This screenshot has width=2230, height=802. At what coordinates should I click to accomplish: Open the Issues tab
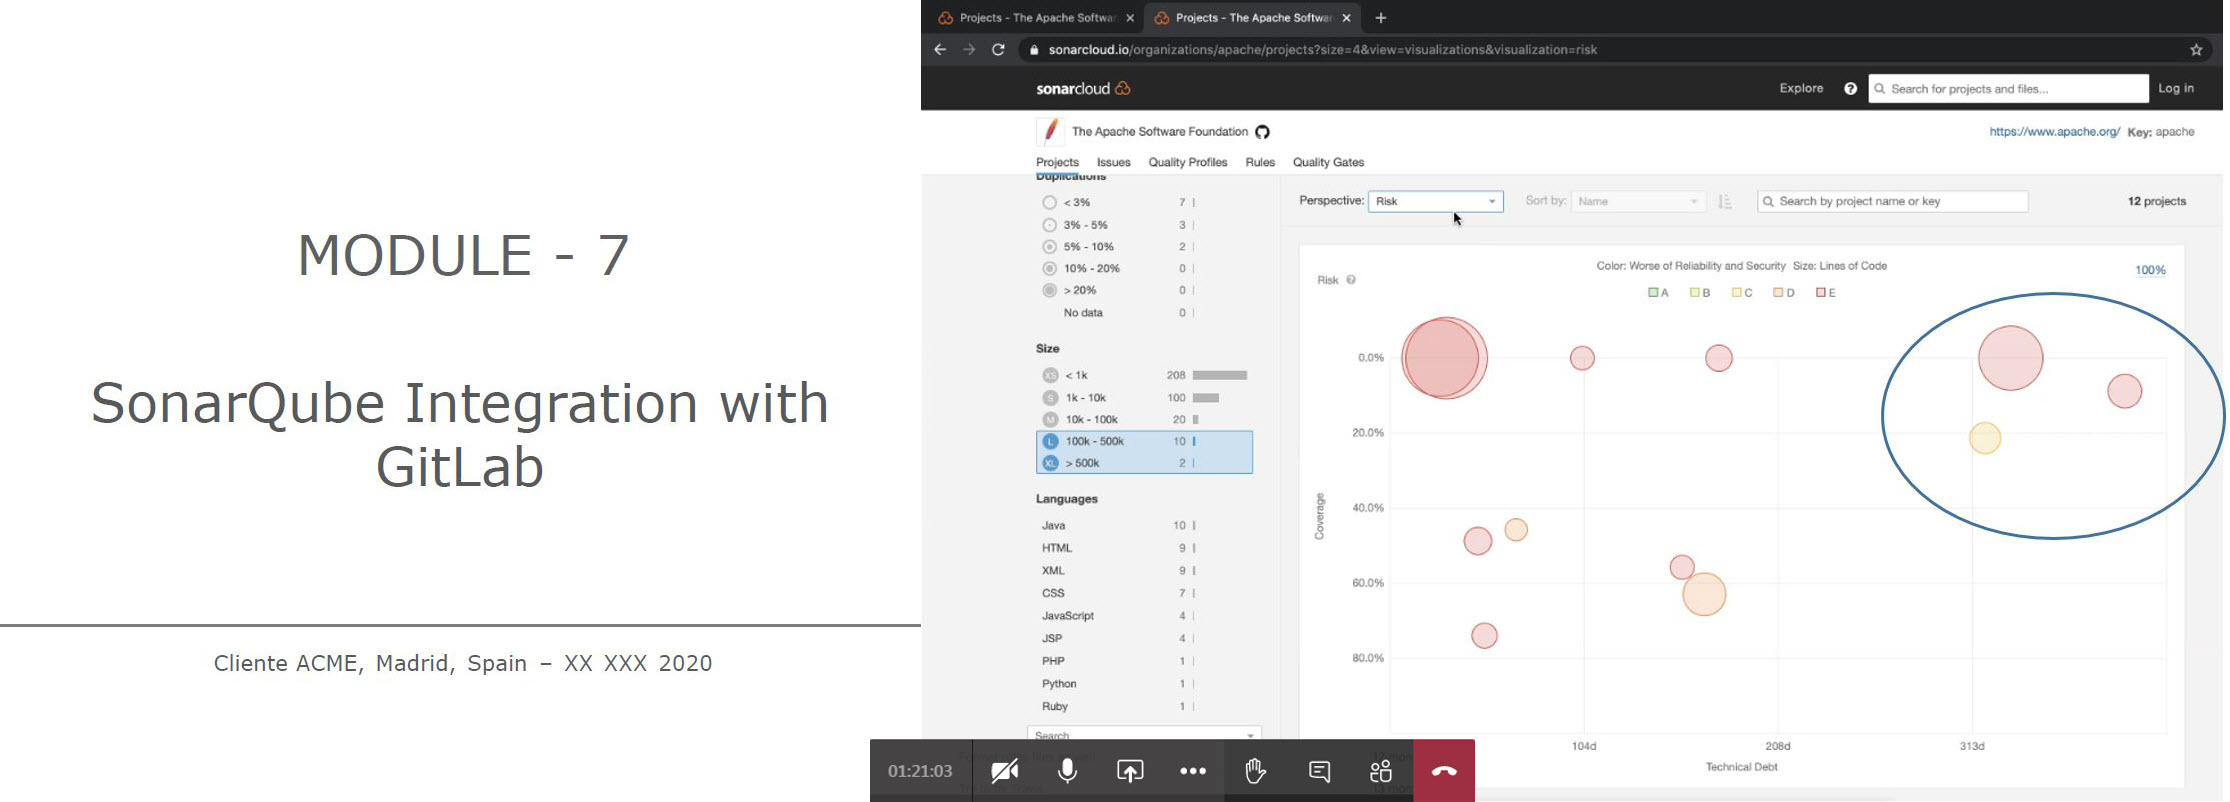tap(1113, 162)
